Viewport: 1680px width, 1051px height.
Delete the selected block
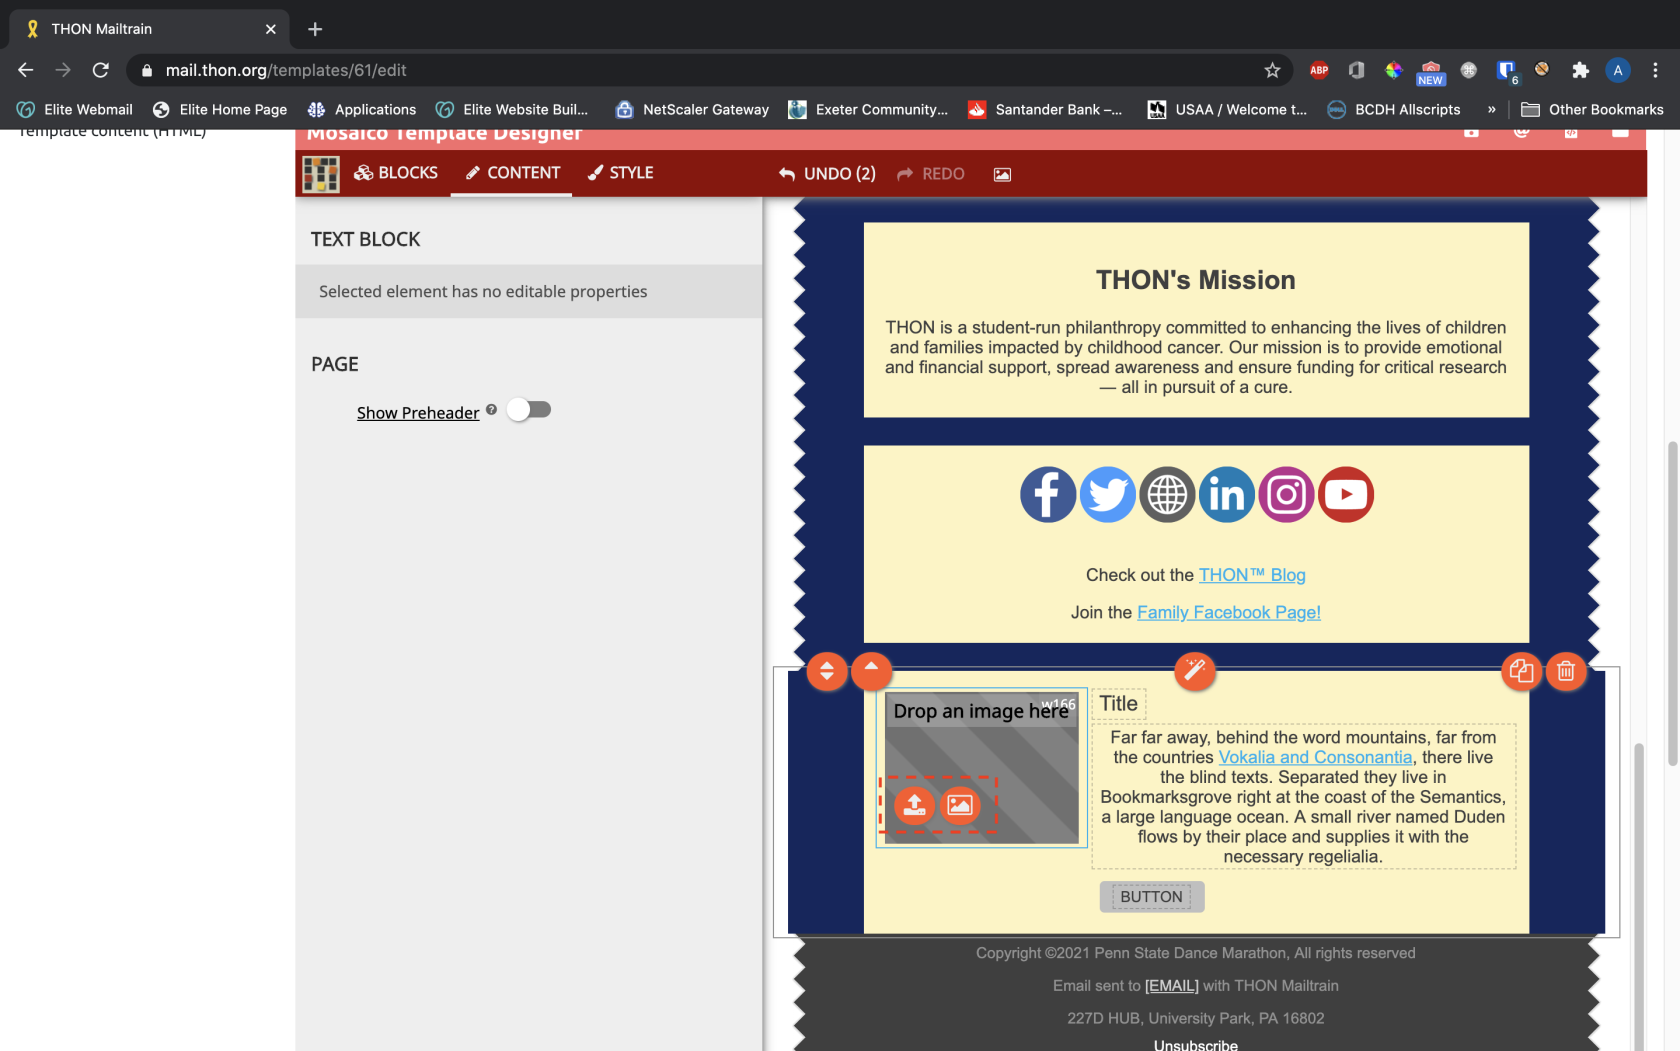pyautogui.click(x=1566, y=672)
